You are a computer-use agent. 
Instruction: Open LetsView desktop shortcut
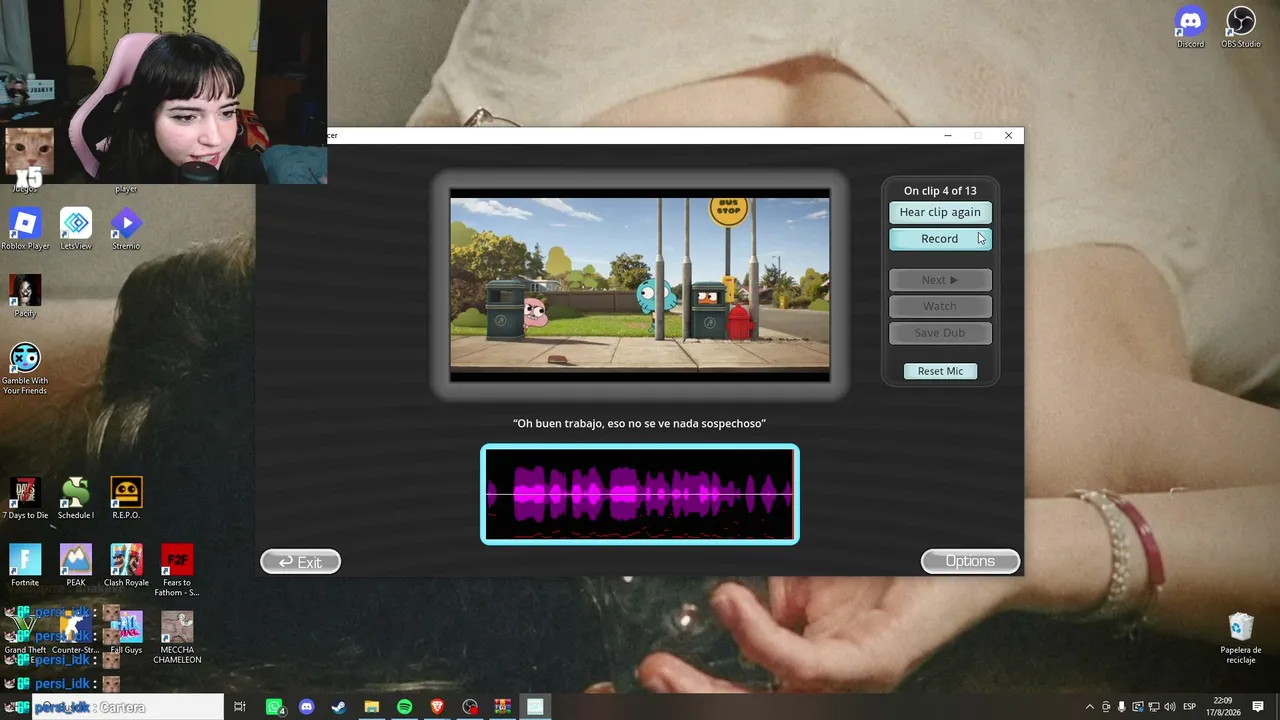[76, 229]
